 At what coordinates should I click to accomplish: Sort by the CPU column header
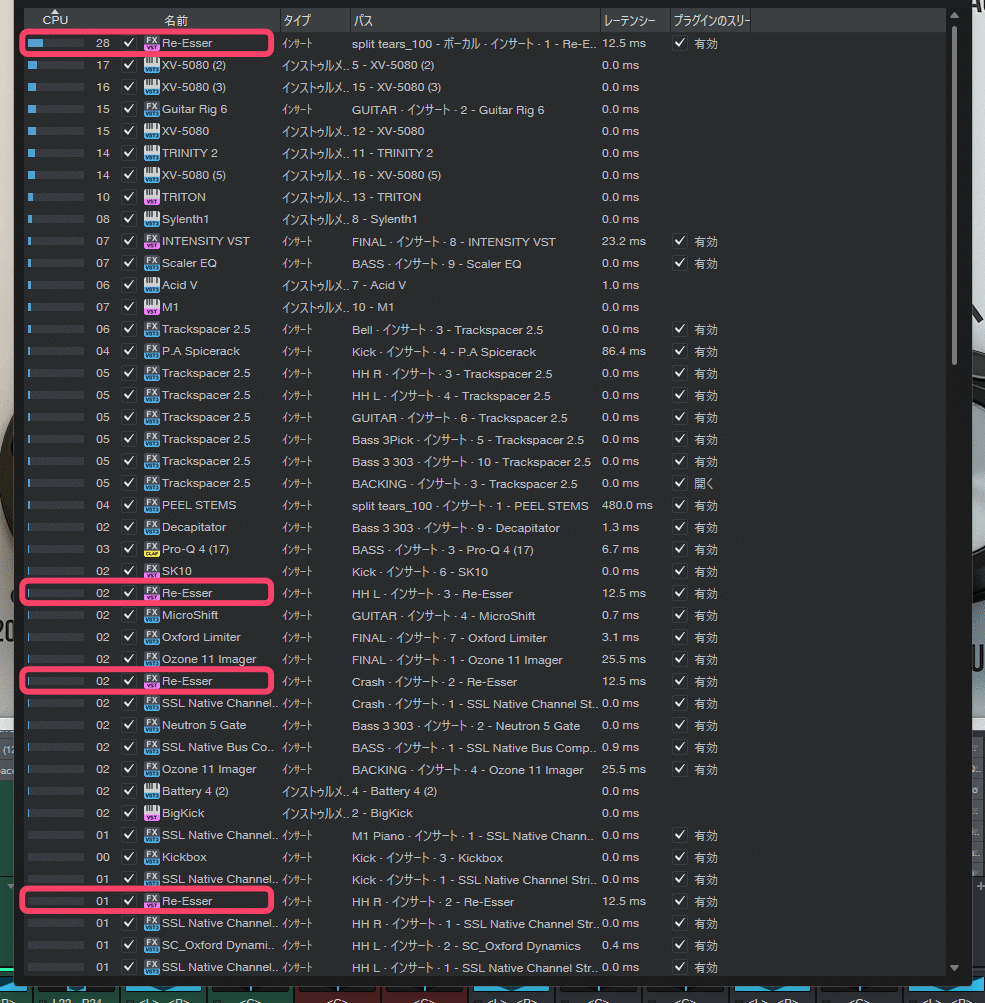click(56, 20)
